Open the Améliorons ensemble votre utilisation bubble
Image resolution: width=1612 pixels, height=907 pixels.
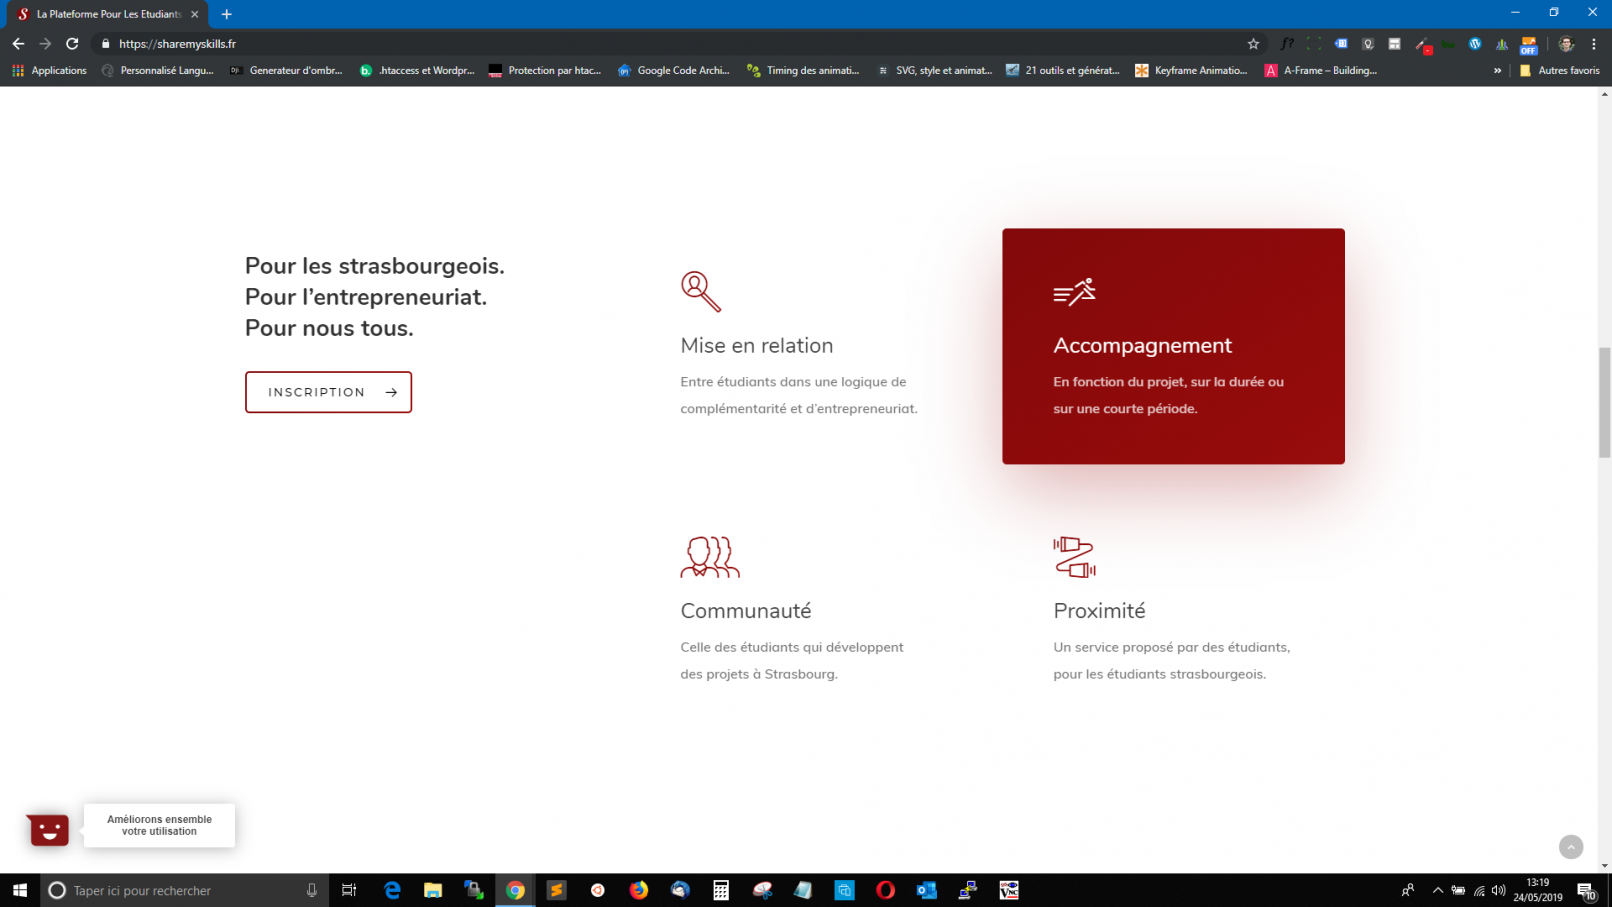pyautogui.click(x=159, y=825)
